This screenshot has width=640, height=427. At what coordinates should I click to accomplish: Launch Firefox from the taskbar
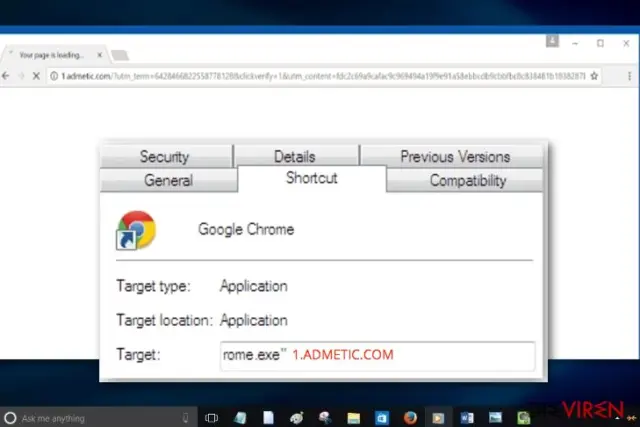410,418
